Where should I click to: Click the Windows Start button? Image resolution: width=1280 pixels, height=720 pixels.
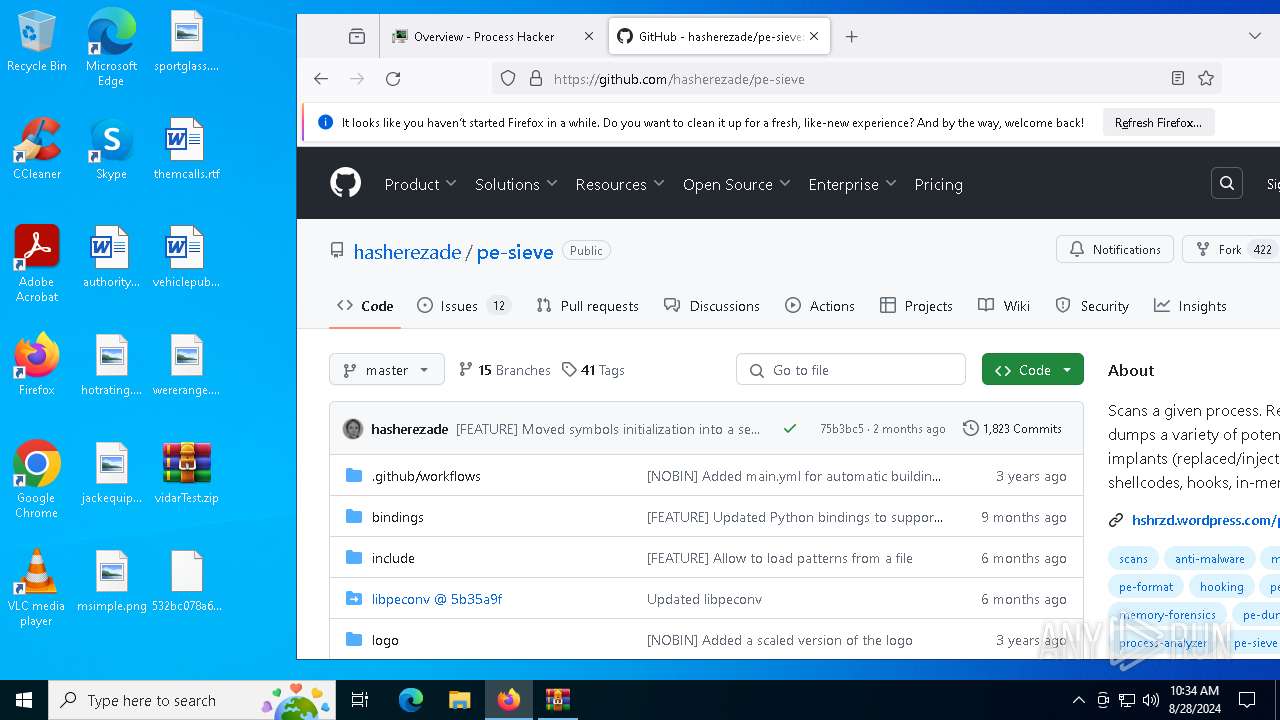click(24, 700)
